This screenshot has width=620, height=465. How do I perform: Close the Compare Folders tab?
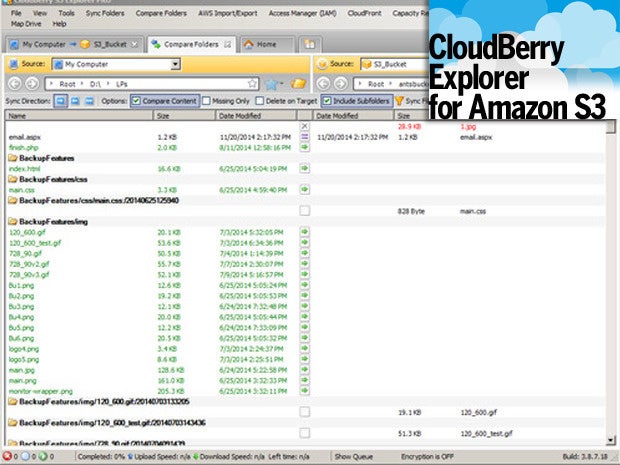(227, 44)
